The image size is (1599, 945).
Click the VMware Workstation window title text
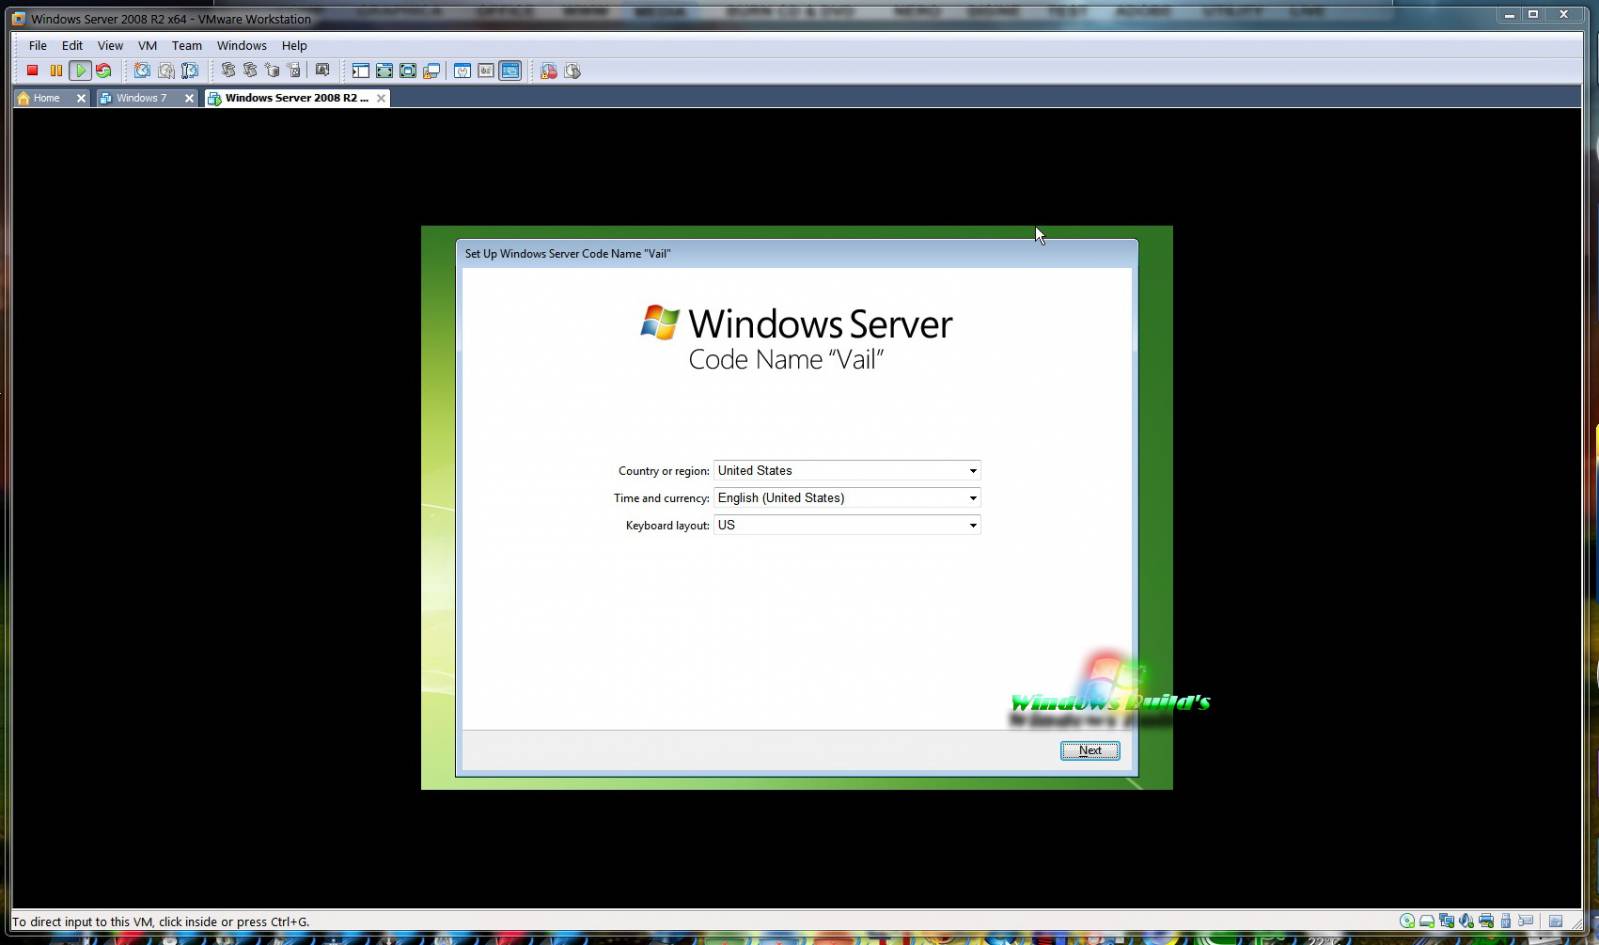point(171,19)
